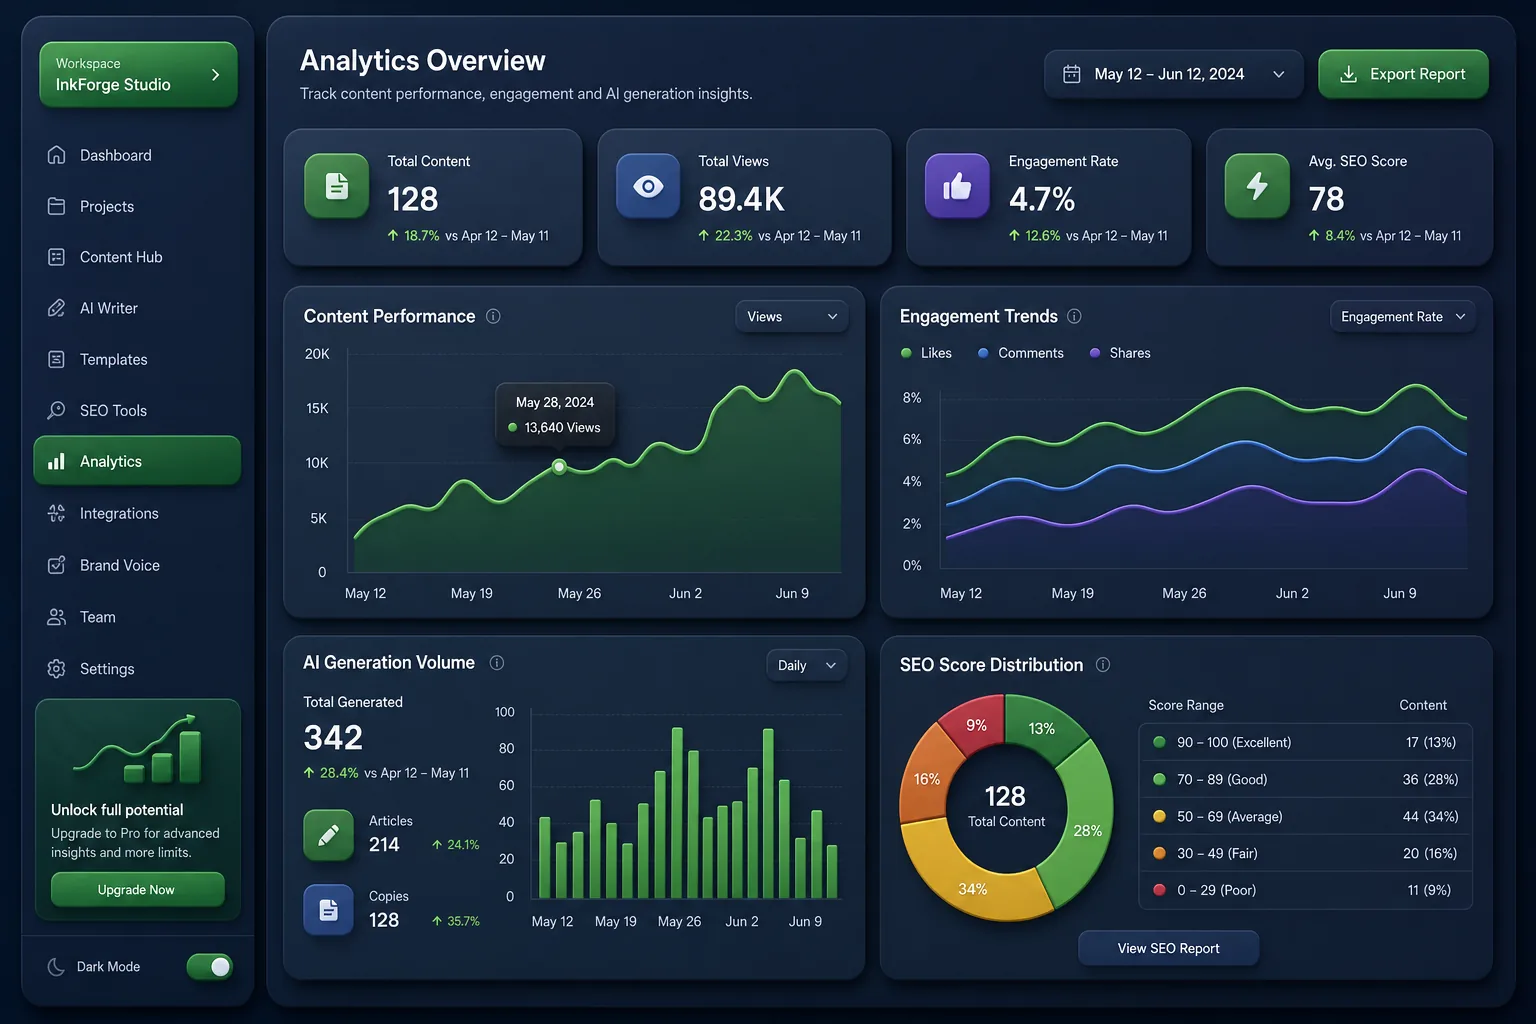The width and height of the screenshot is (1536, 1024).
Task: Click the Analytics bar chart icon
Action: click(x=56, y=461)
